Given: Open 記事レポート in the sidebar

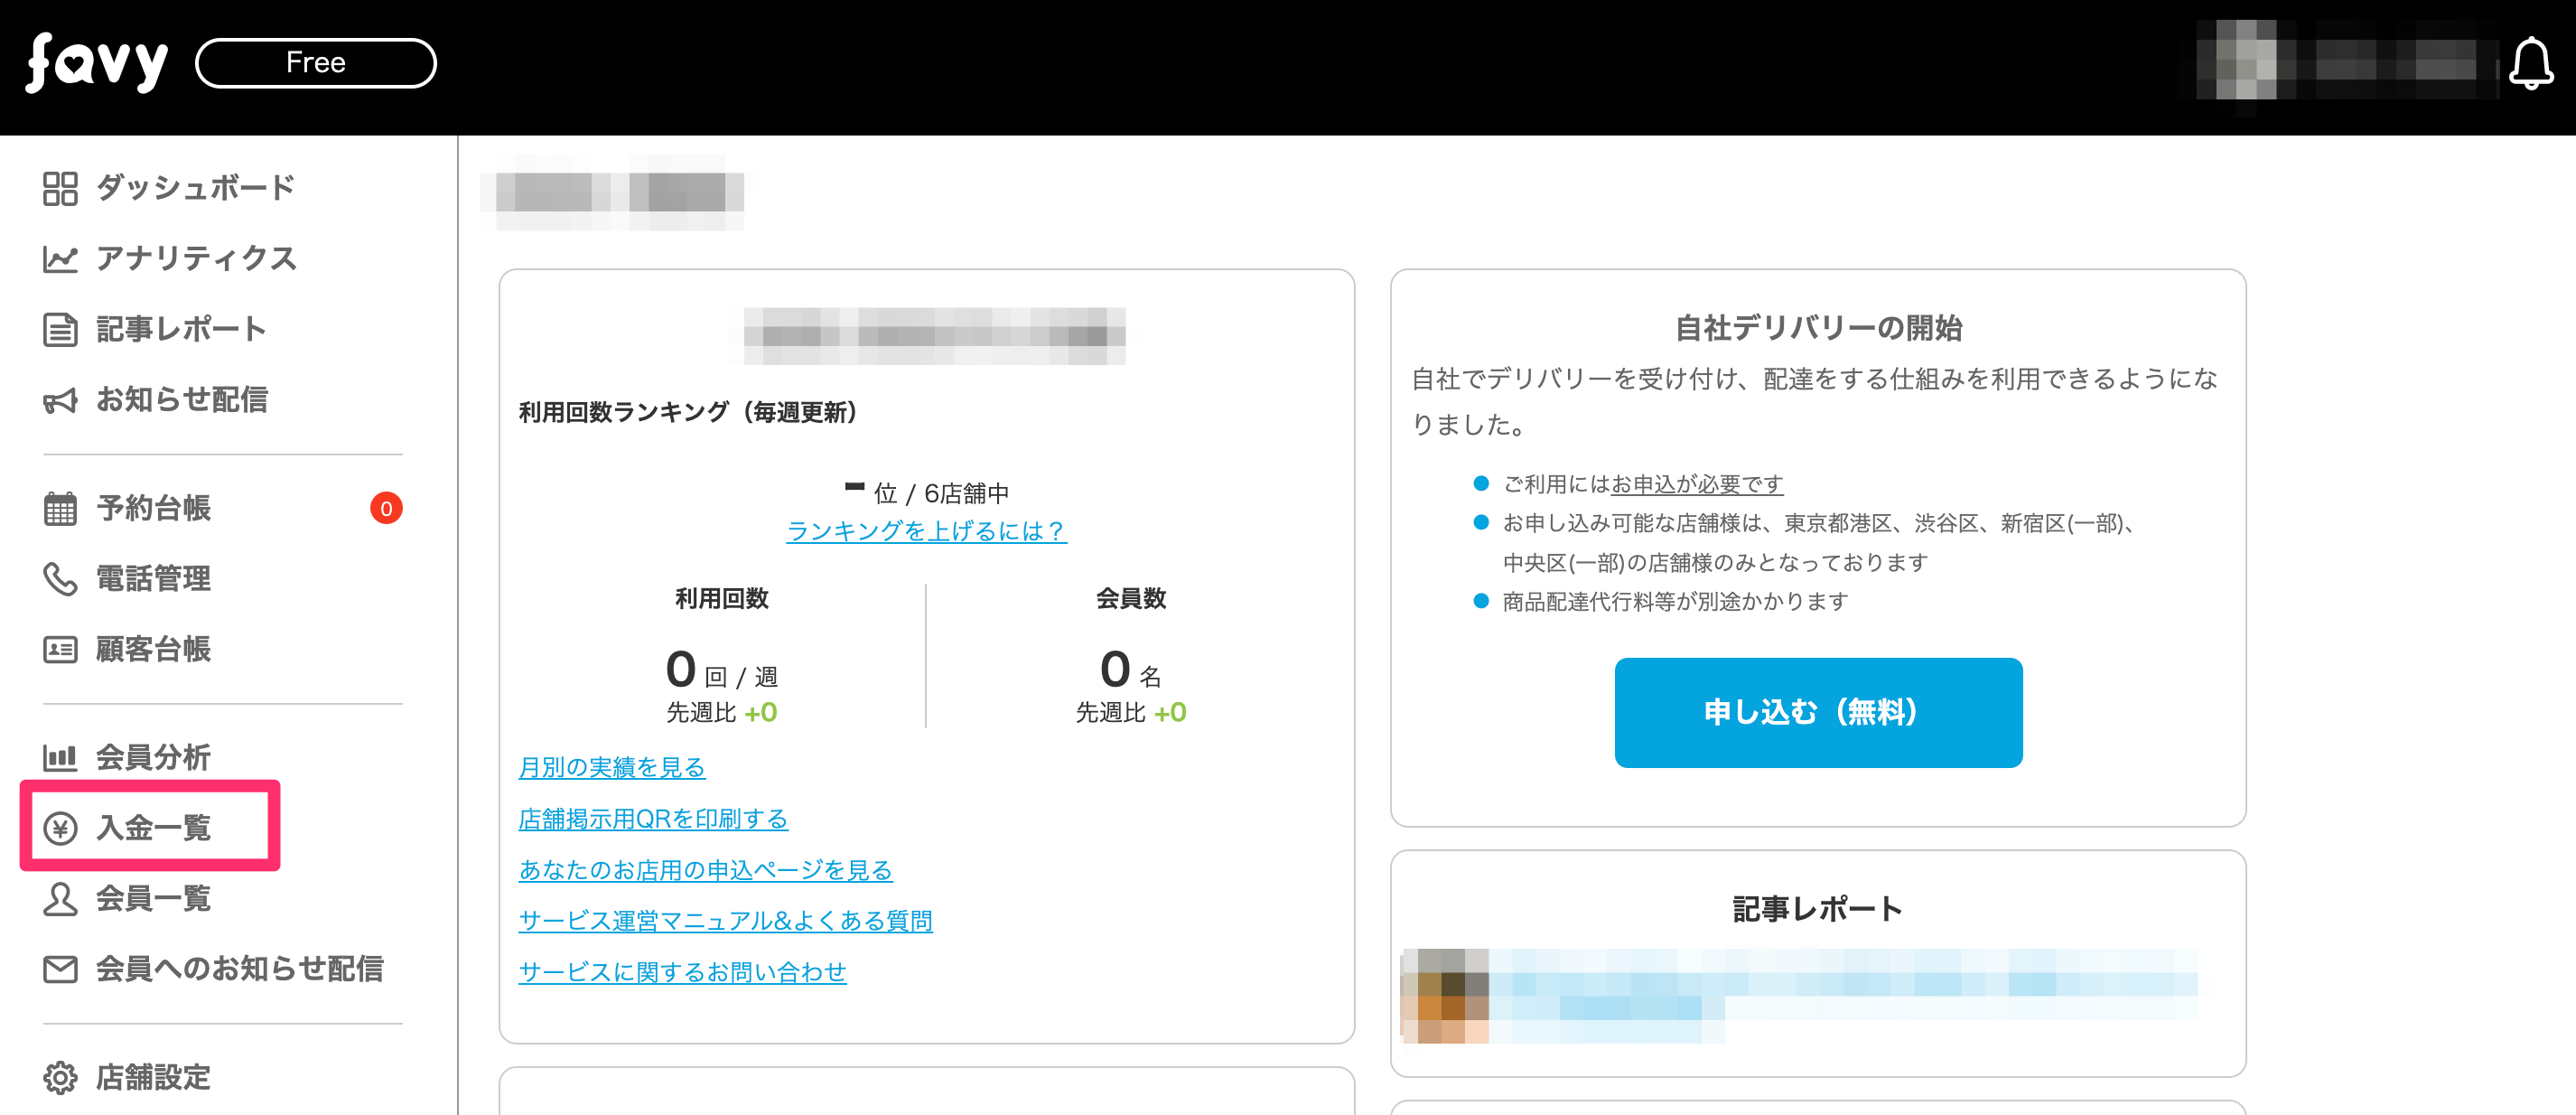Looking at the screenshot, I should [x=180, y=329].
